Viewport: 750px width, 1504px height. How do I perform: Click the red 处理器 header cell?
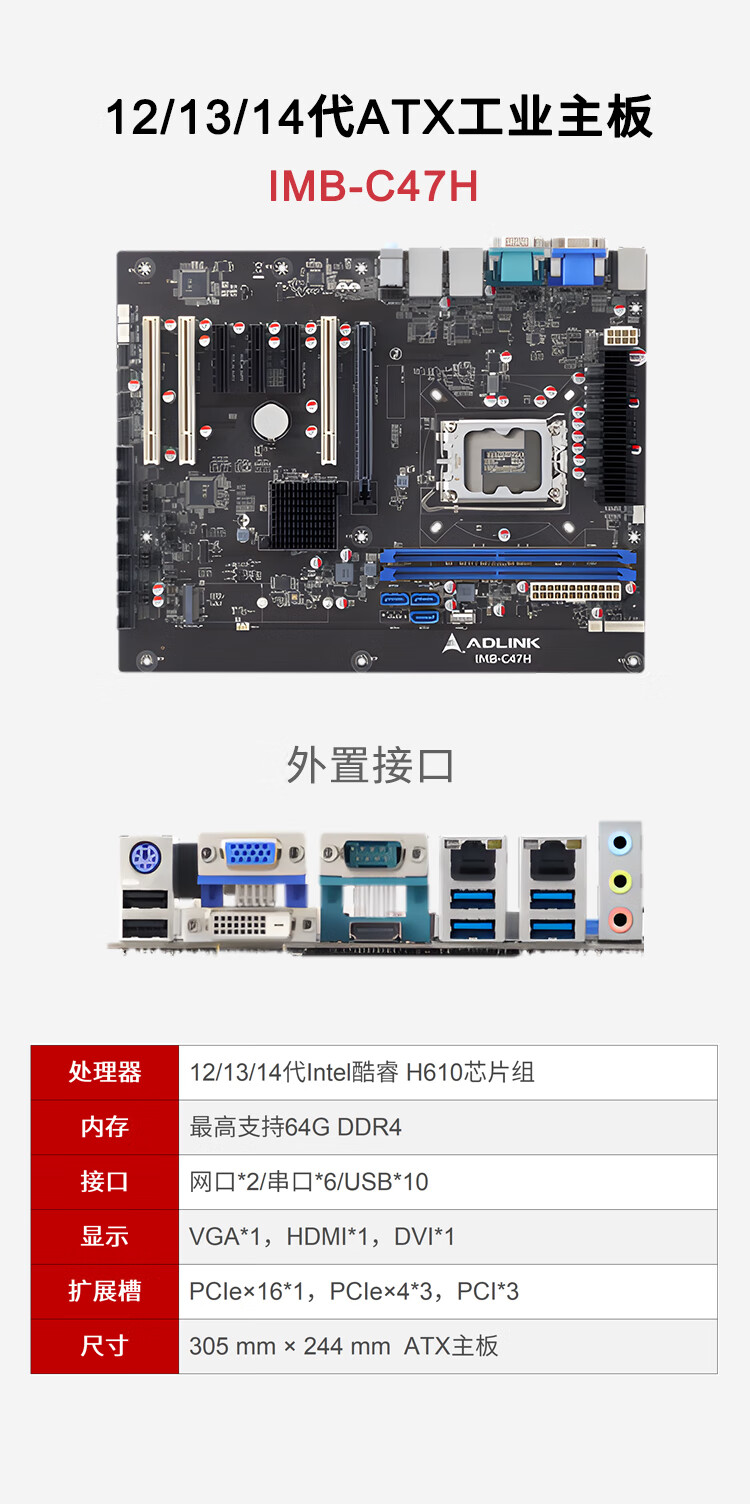105,1073
